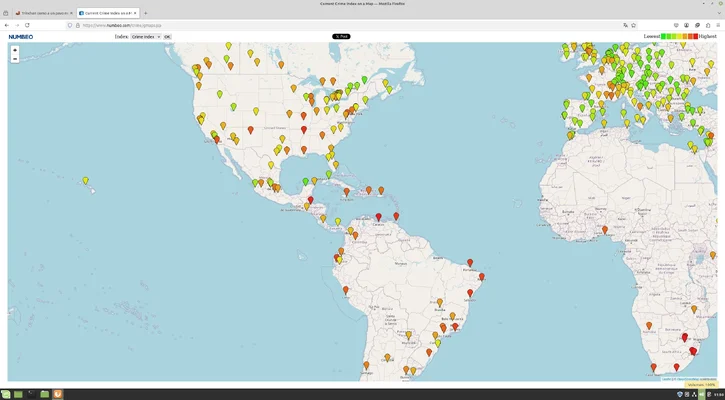Open the Firefox account icon
Image resolution: width=725 pixels, height=400 pixels.
click(687, 25)
